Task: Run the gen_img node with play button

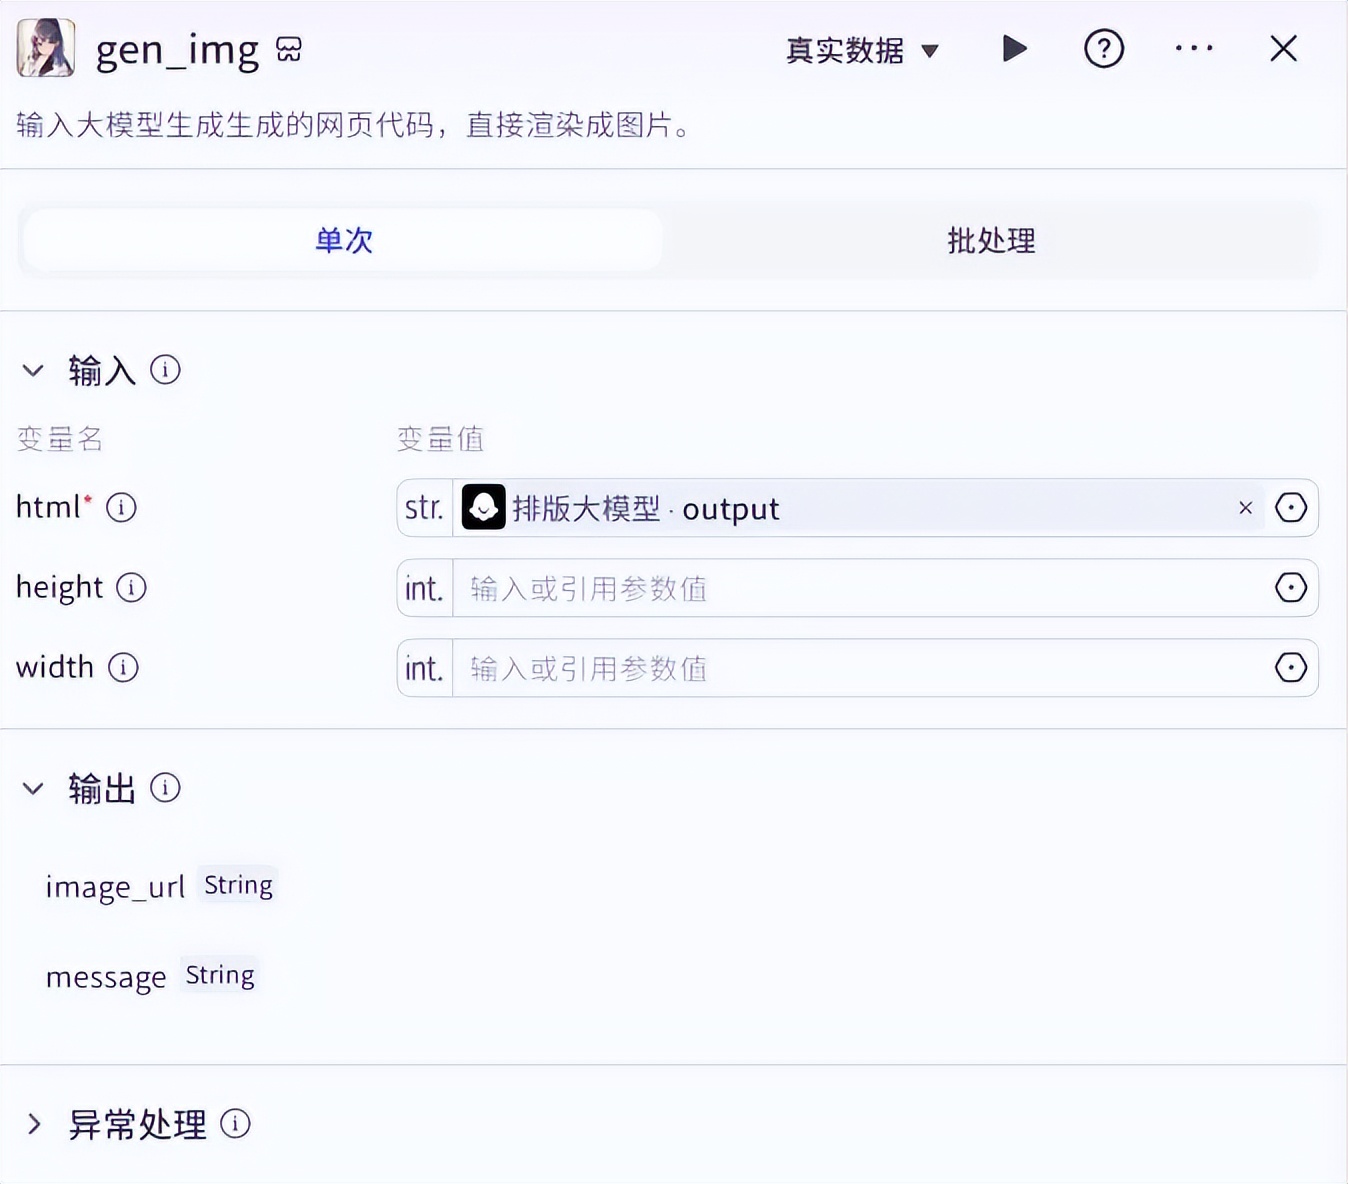Action: coord(1014,49)
